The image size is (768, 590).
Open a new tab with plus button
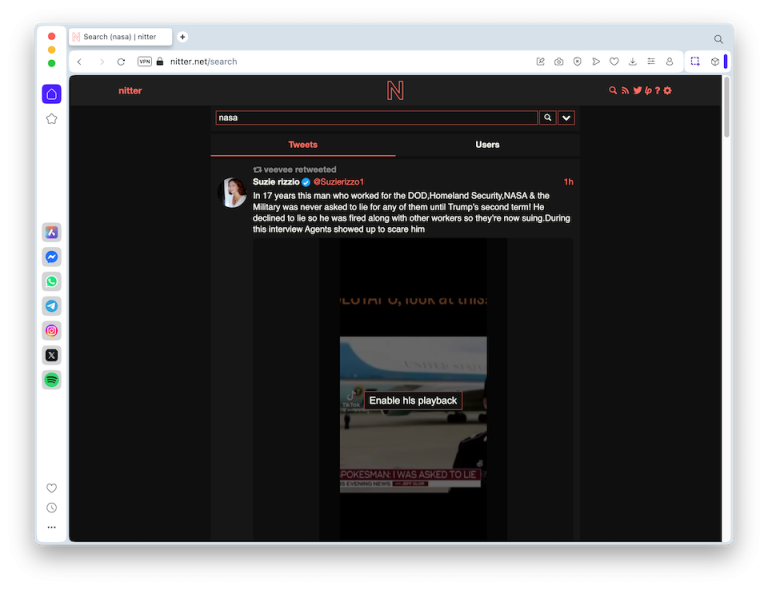182,37
